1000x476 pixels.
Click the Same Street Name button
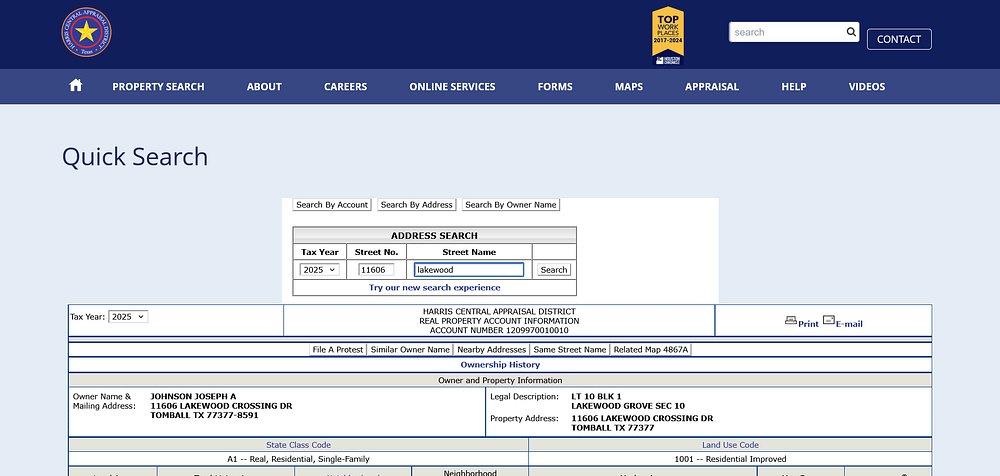coord(570,350)
